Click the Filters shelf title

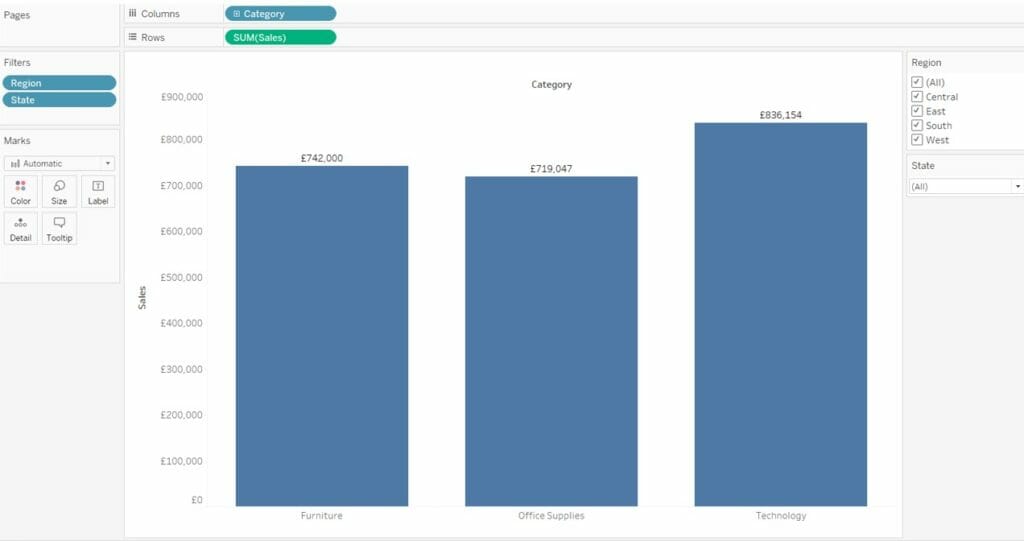(17, 62)
